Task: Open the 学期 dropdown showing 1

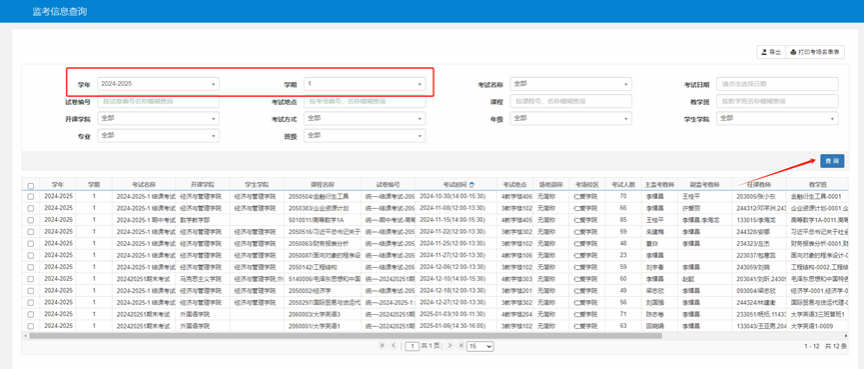Action: (364, 84)
